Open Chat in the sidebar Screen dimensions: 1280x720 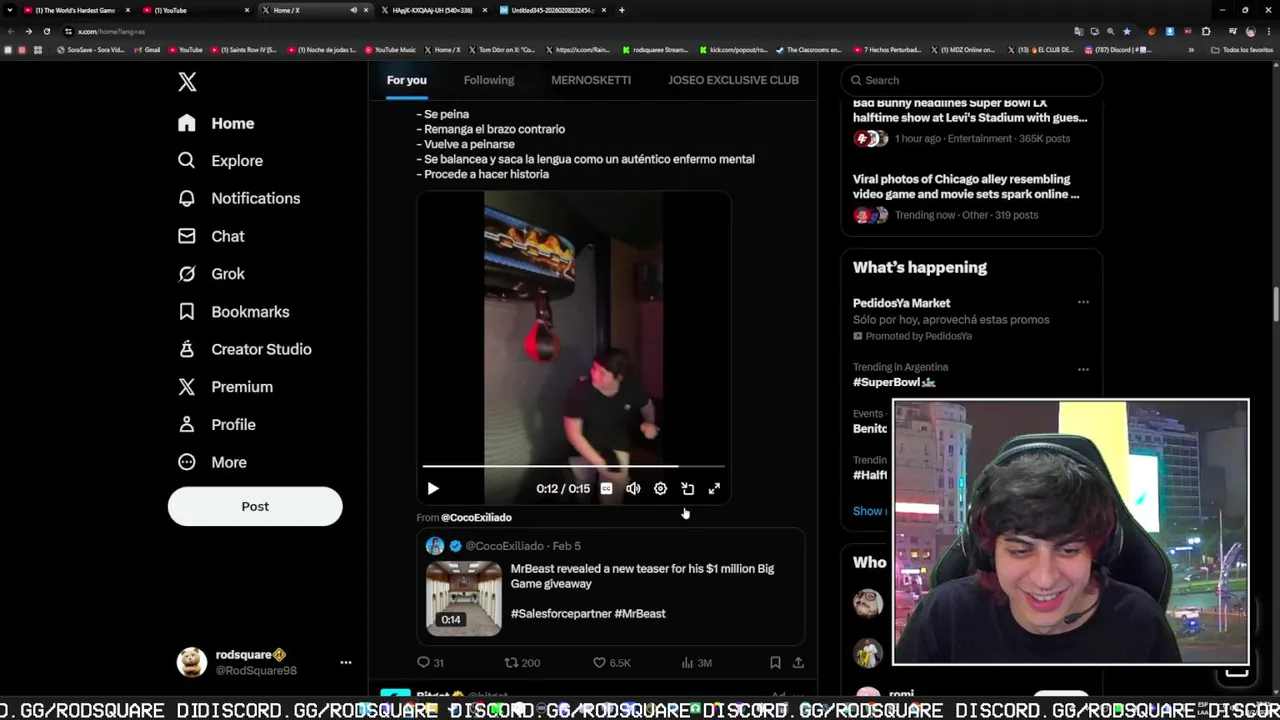point(211,236)
